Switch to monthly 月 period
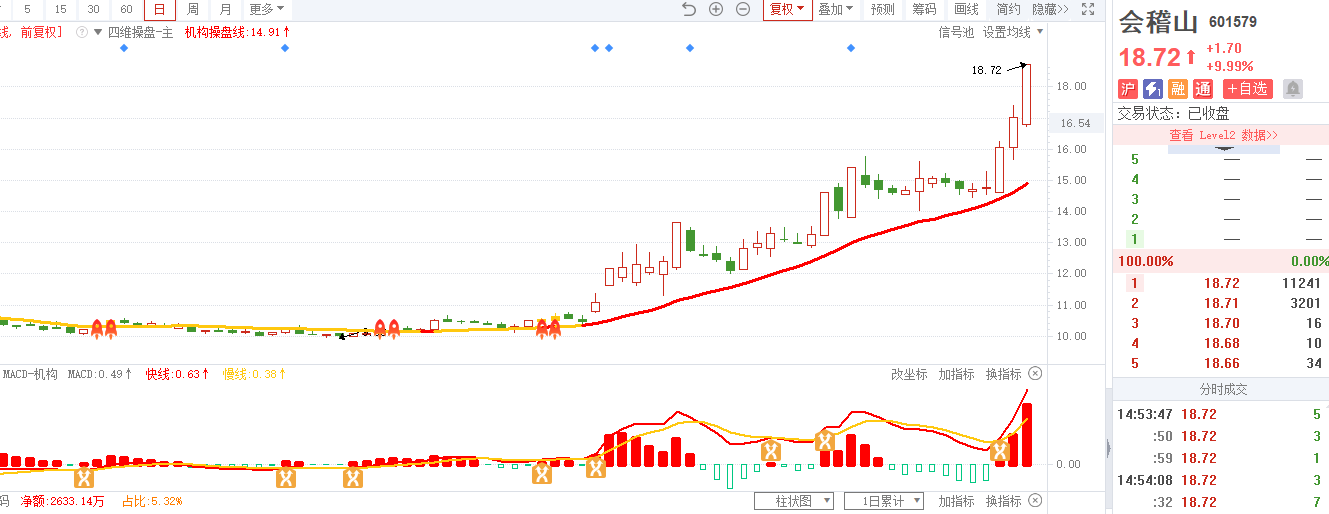Viewport: 1329px width, 514px height. tap(226, 9)
